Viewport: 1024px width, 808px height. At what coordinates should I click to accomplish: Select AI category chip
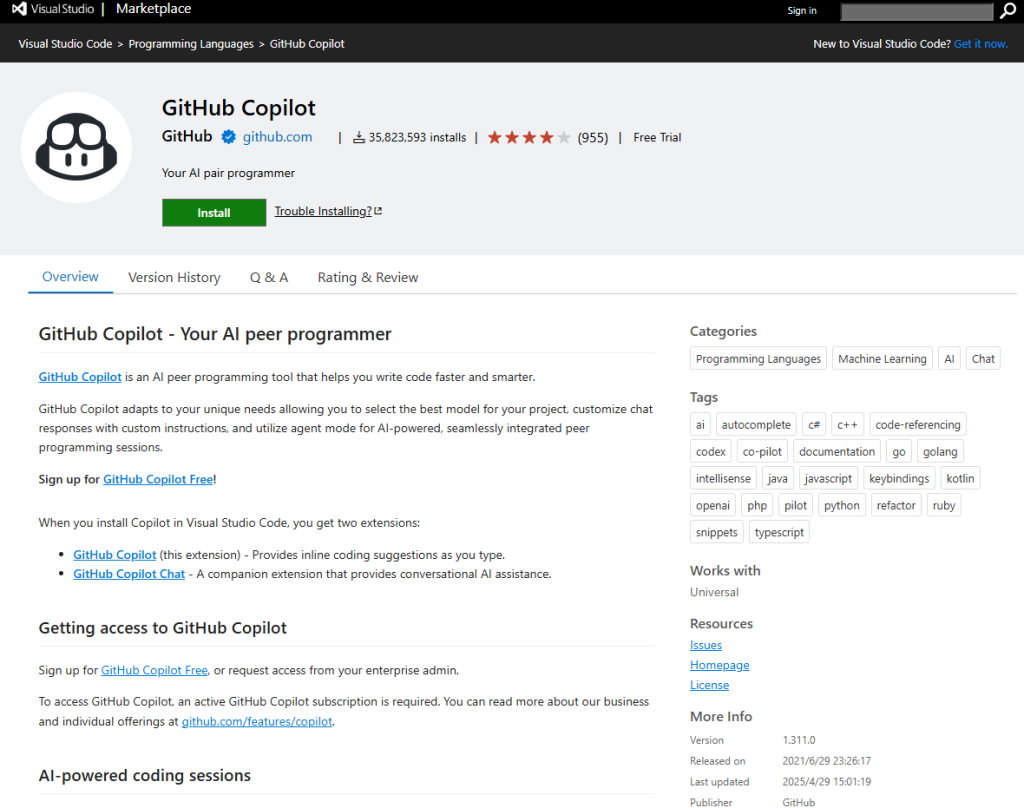[950, 359]
